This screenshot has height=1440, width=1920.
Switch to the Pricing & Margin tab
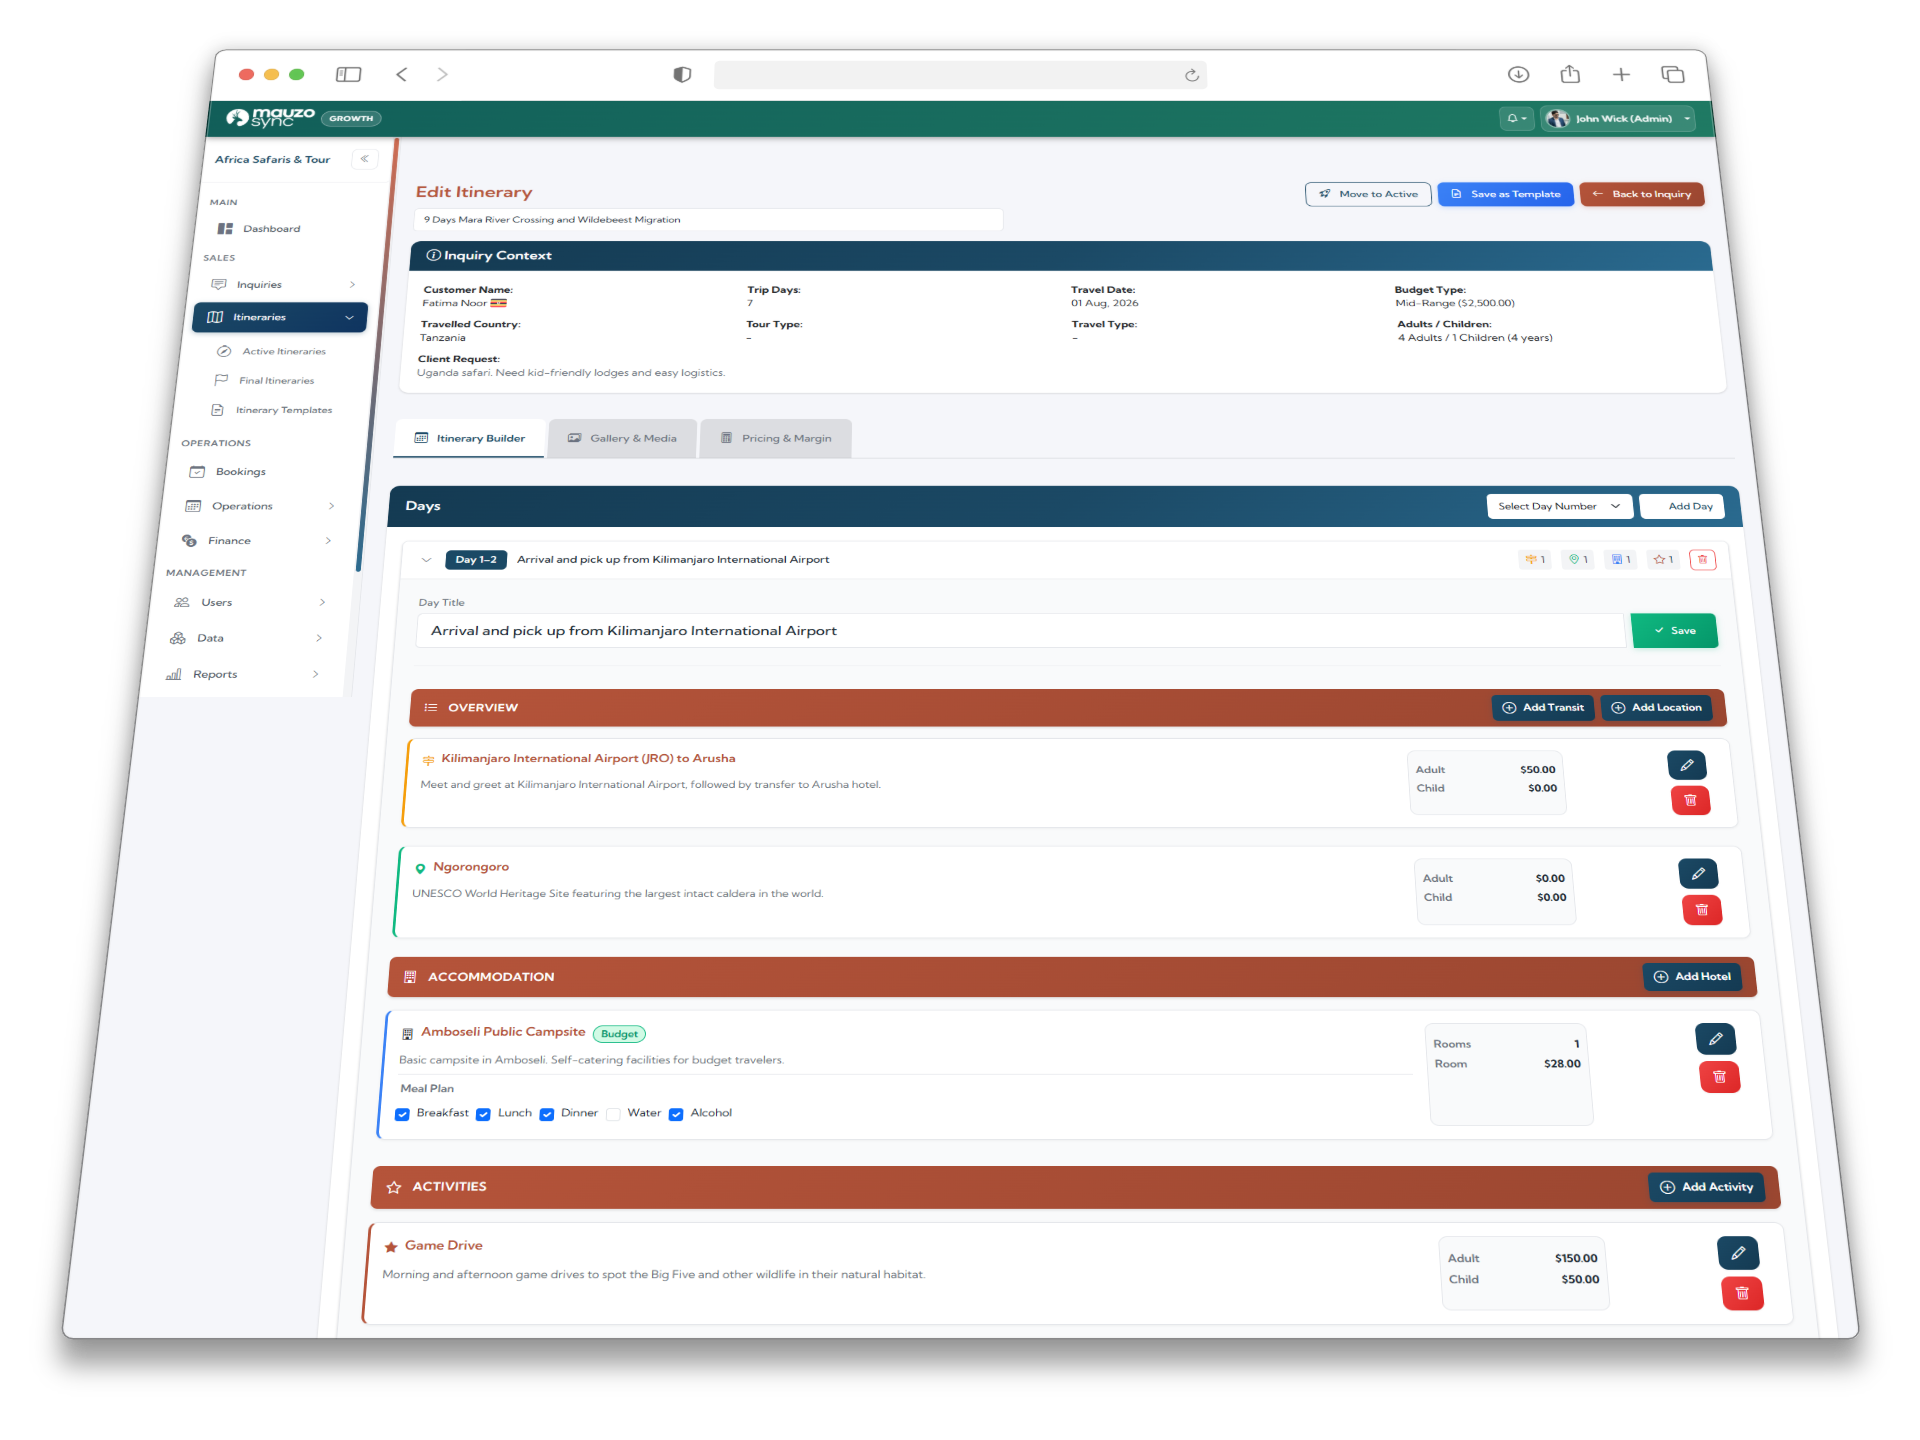tap(776, 438)
